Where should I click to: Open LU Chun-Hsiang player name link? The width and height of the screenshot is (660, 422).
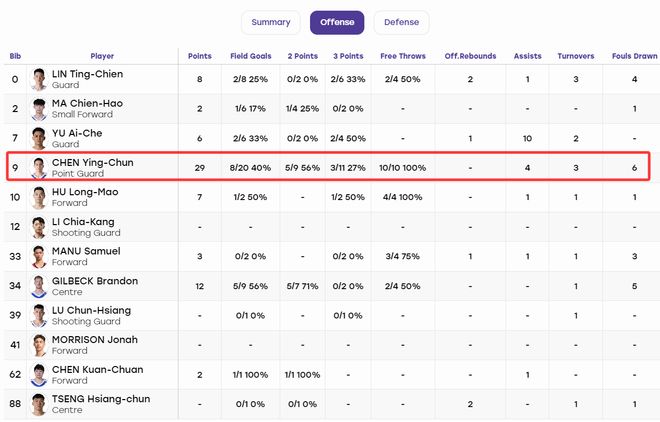coord(91,310)
